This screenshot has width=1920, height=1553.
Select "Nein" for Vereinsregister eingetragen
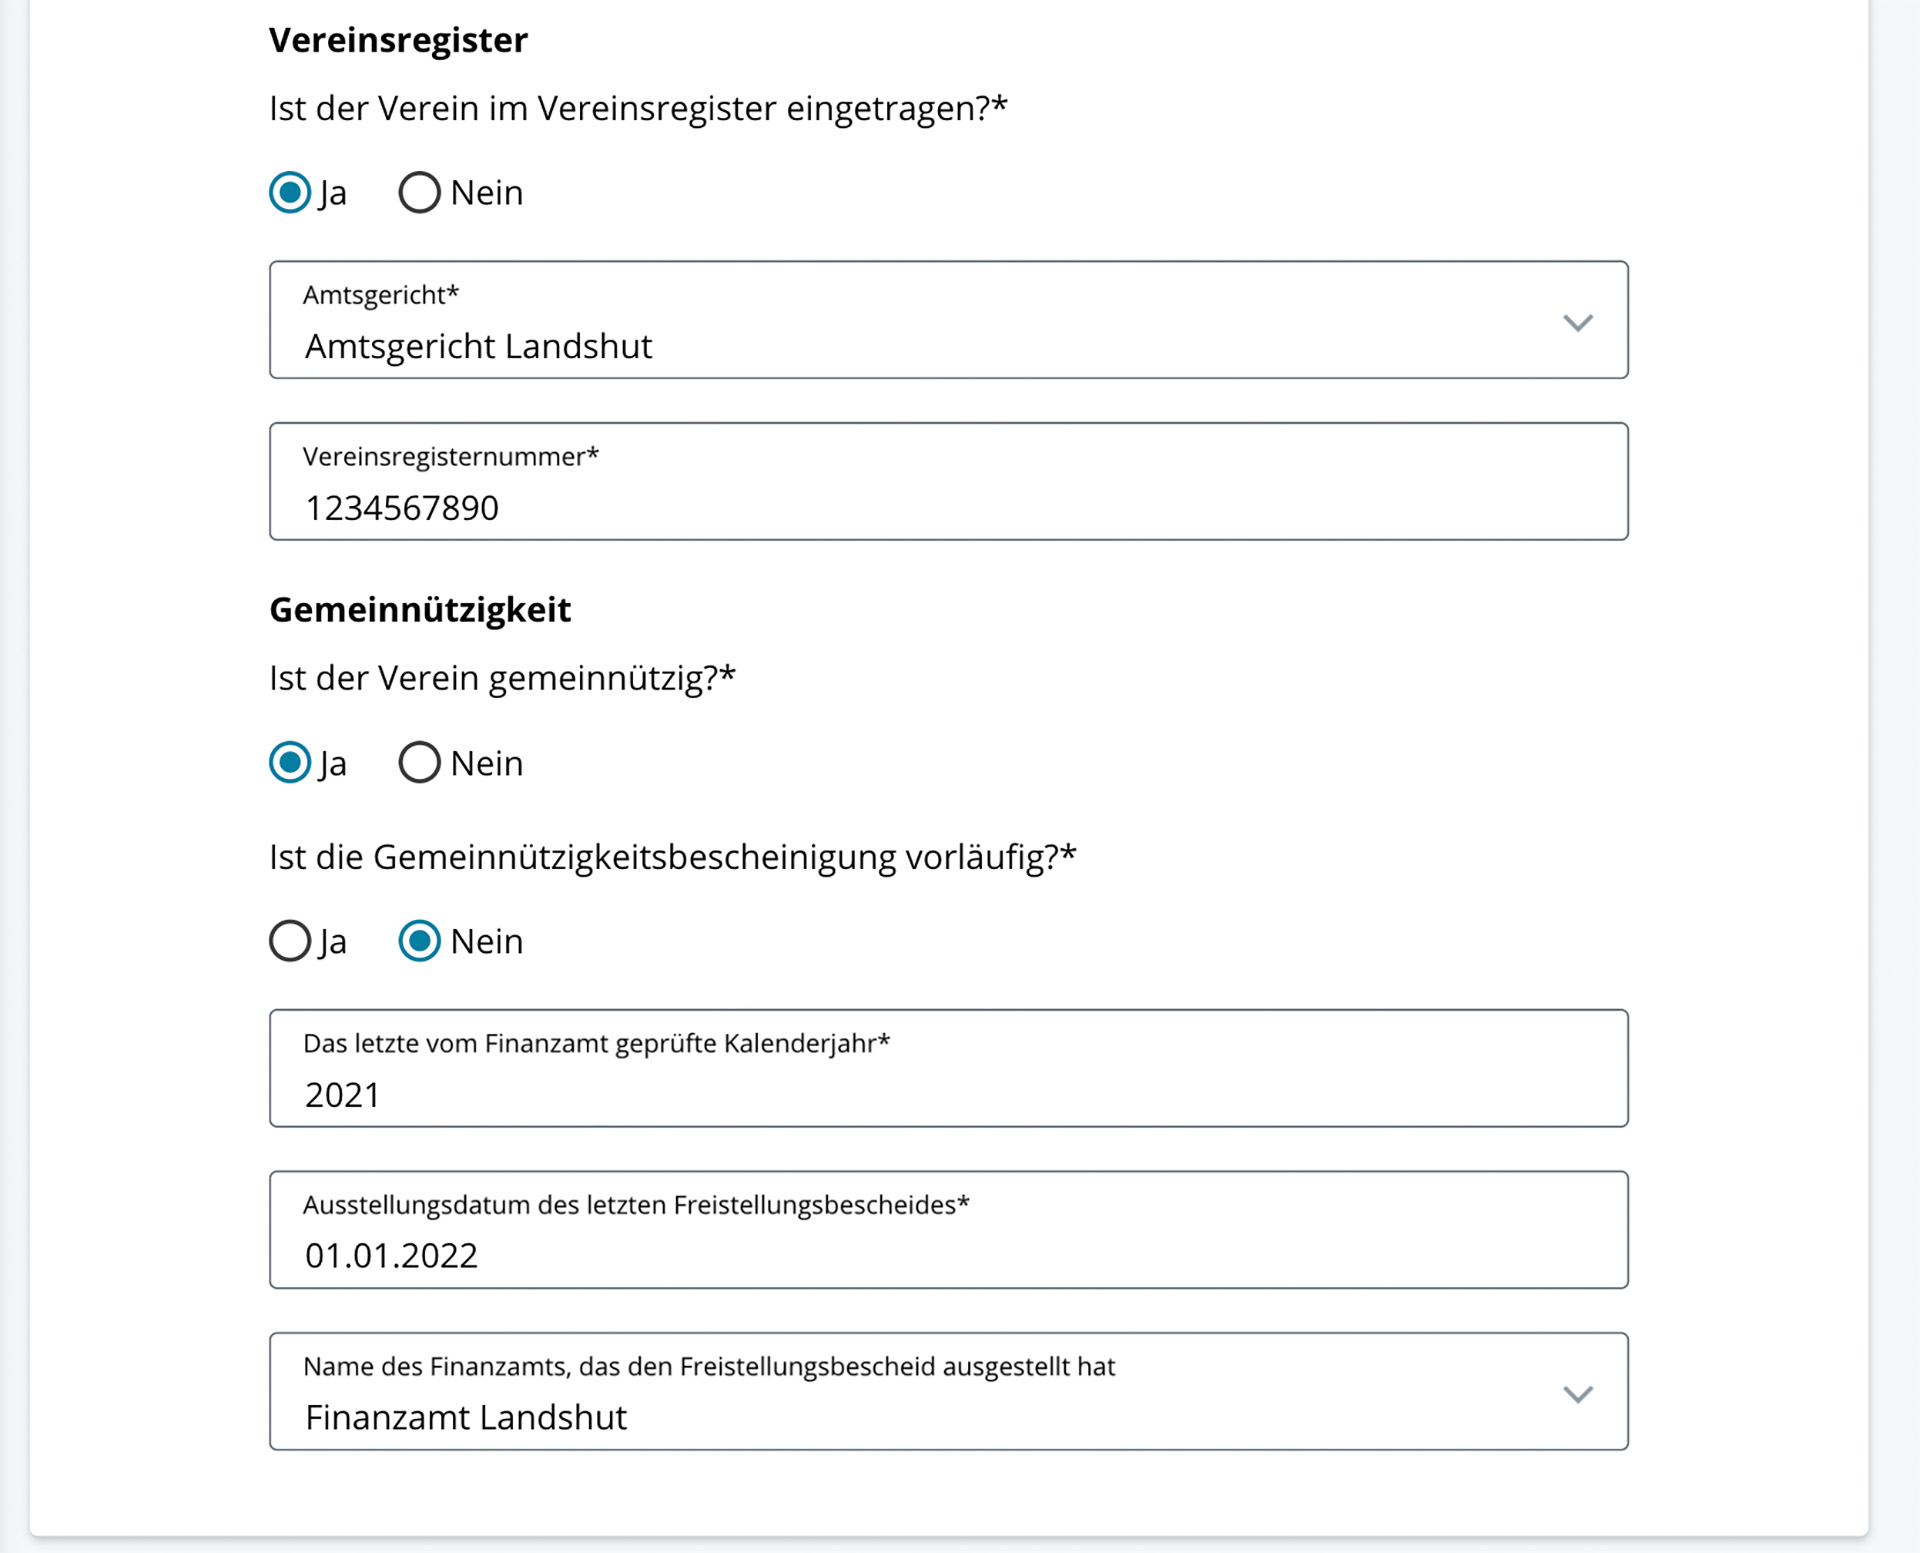point(420,193)
